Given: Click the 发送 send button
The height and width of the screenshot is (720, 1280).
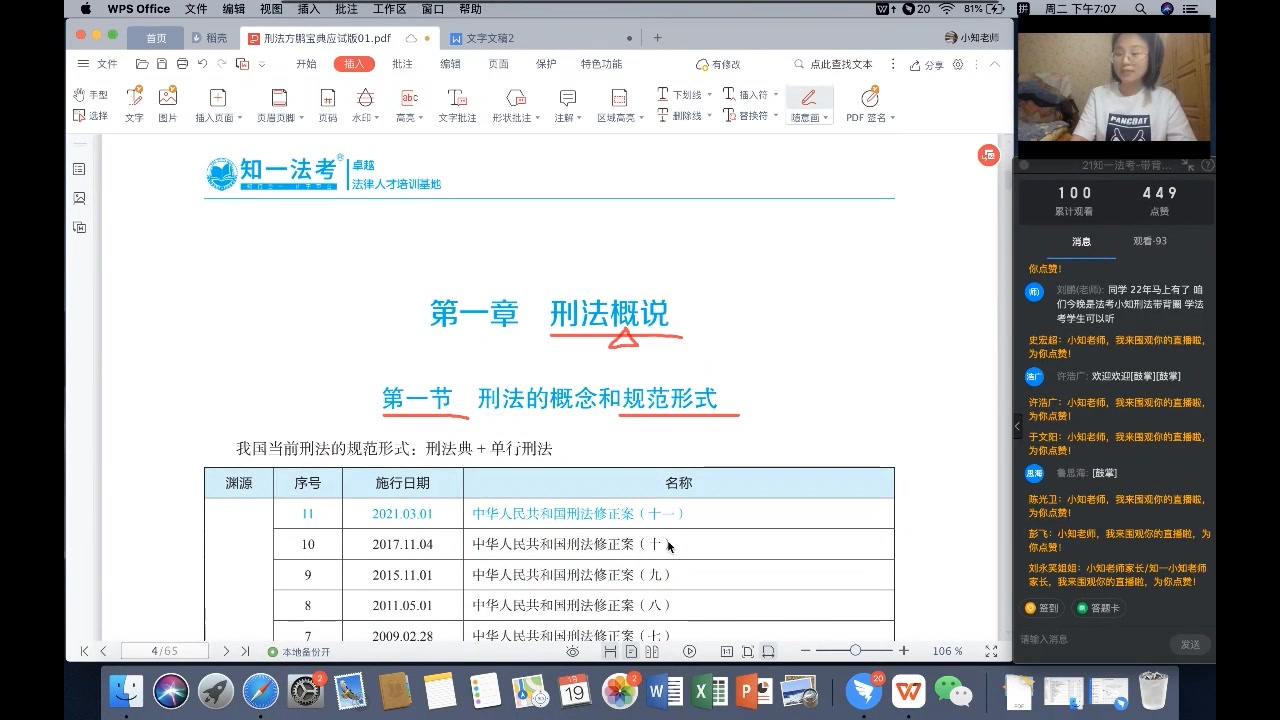Looking at the screenshot, I should point(1190,645).
